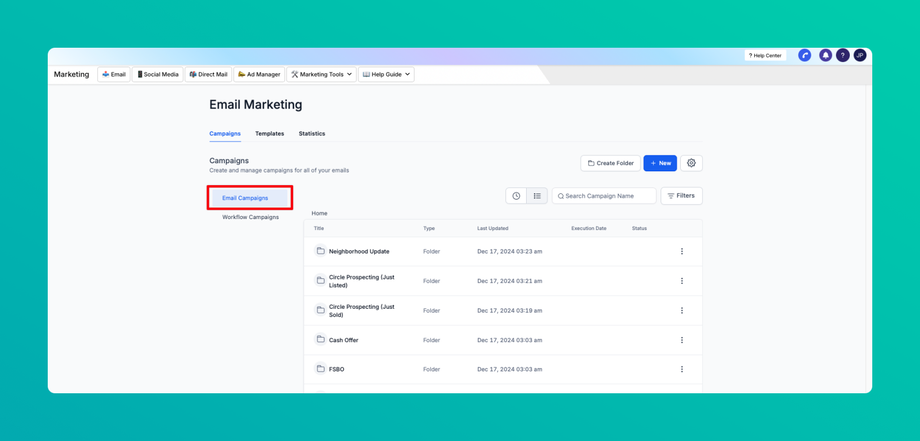Click the notifications bell icon
Viewport: 920px width, 441px height.
click(825, 56)
